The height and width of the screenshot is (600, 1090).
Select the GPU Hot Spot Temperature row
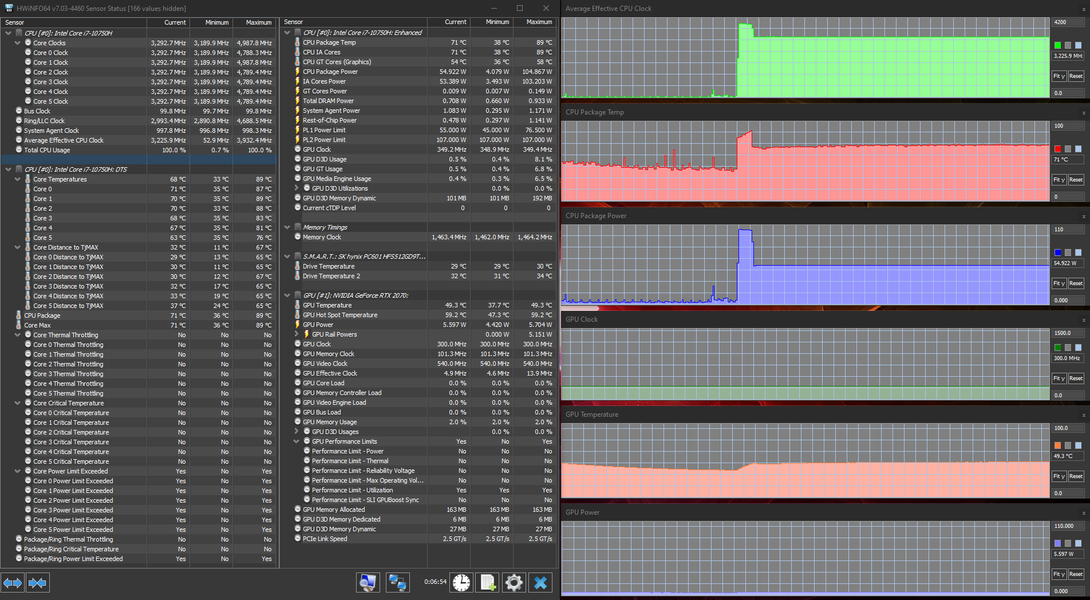click(x=419, y=315)
